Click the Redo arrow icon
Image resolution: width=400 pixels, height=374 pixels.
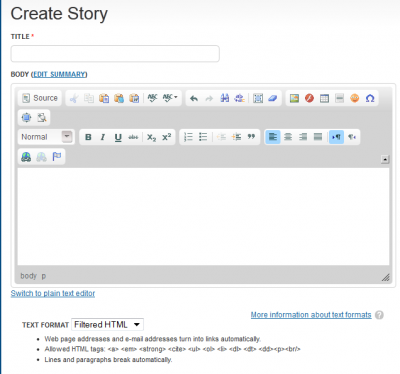click(x=209, y=98)
